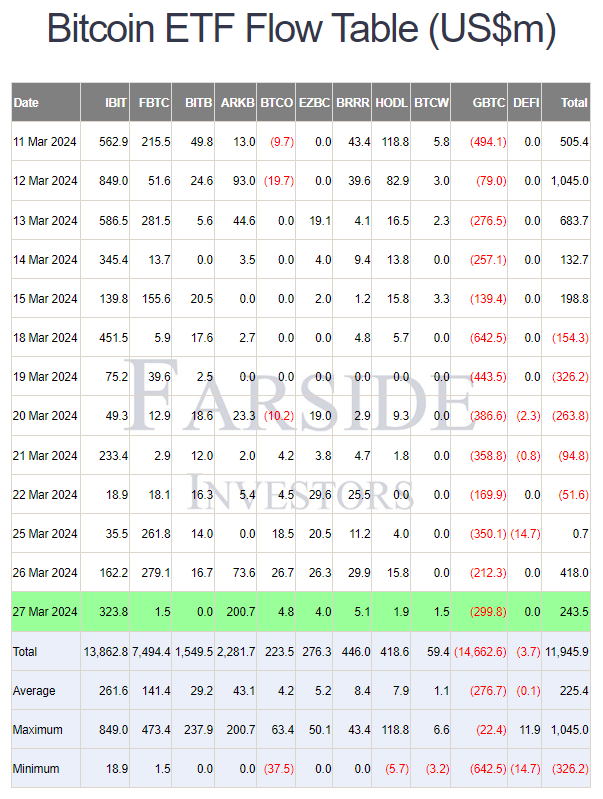Click the HODL column header
Viewport: 603px width, 799px height.
[391, 102]
